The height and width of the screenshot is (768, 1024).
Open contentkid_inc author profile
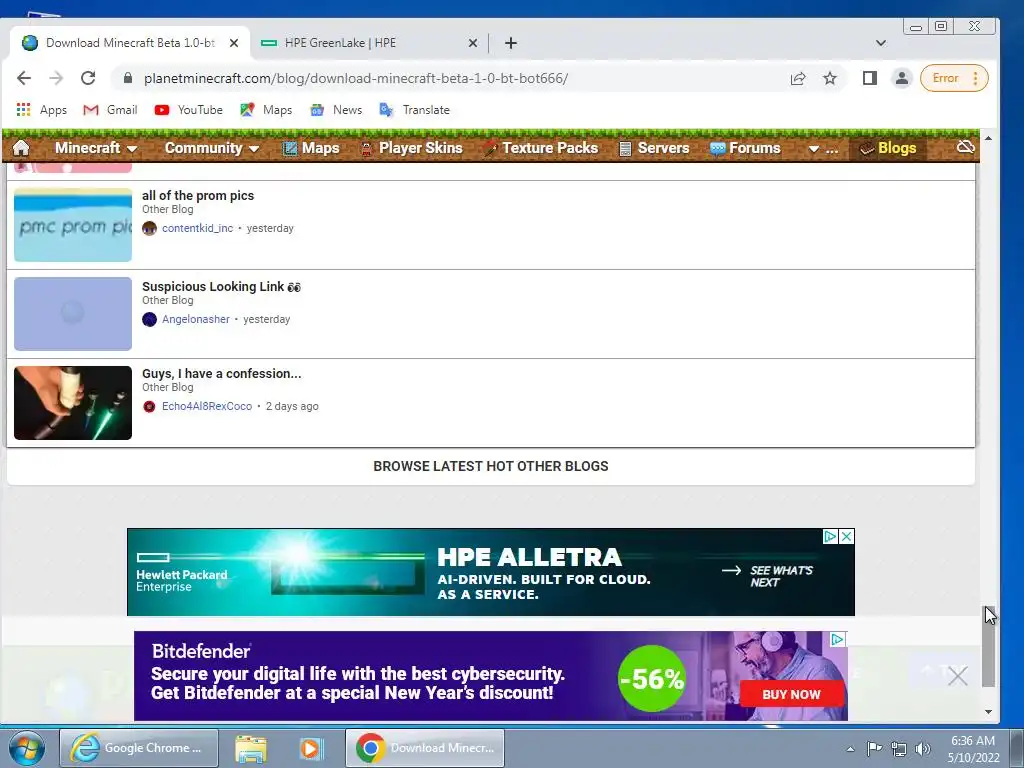click(197, 228)
